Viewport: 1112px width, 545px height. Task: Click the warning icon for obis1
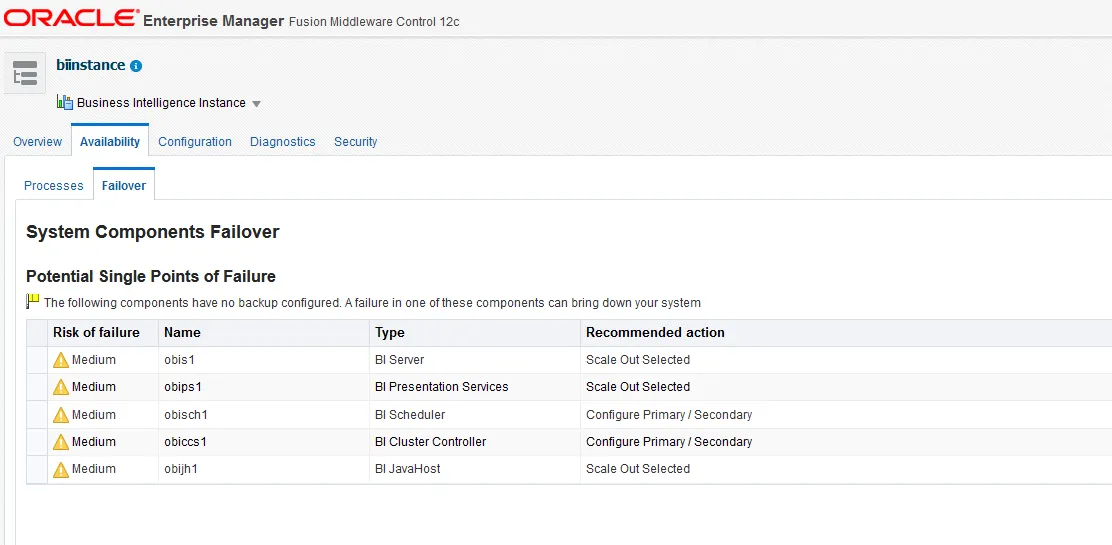pyautogui.click(x=61, y=360)
